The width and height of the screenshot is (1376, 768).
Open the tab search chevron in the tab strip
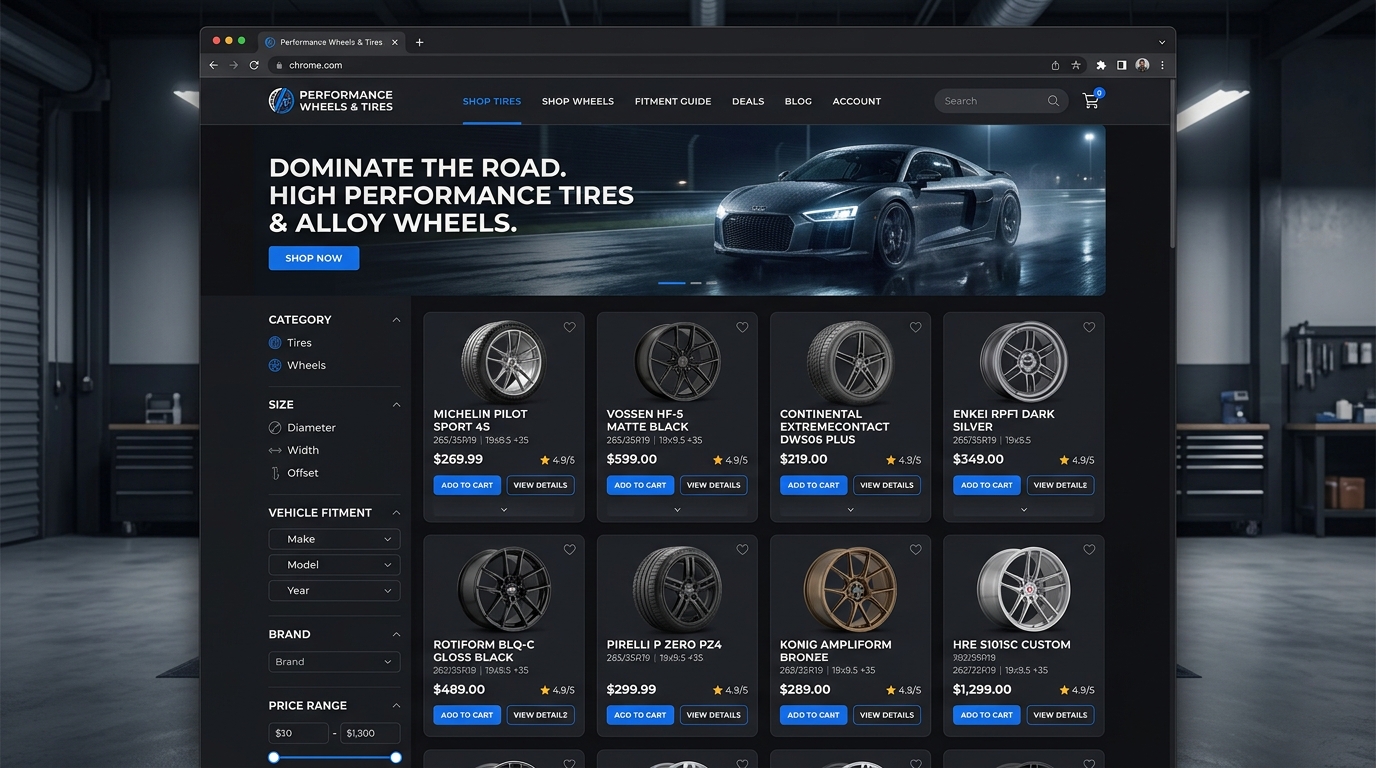pos(1162,42)
